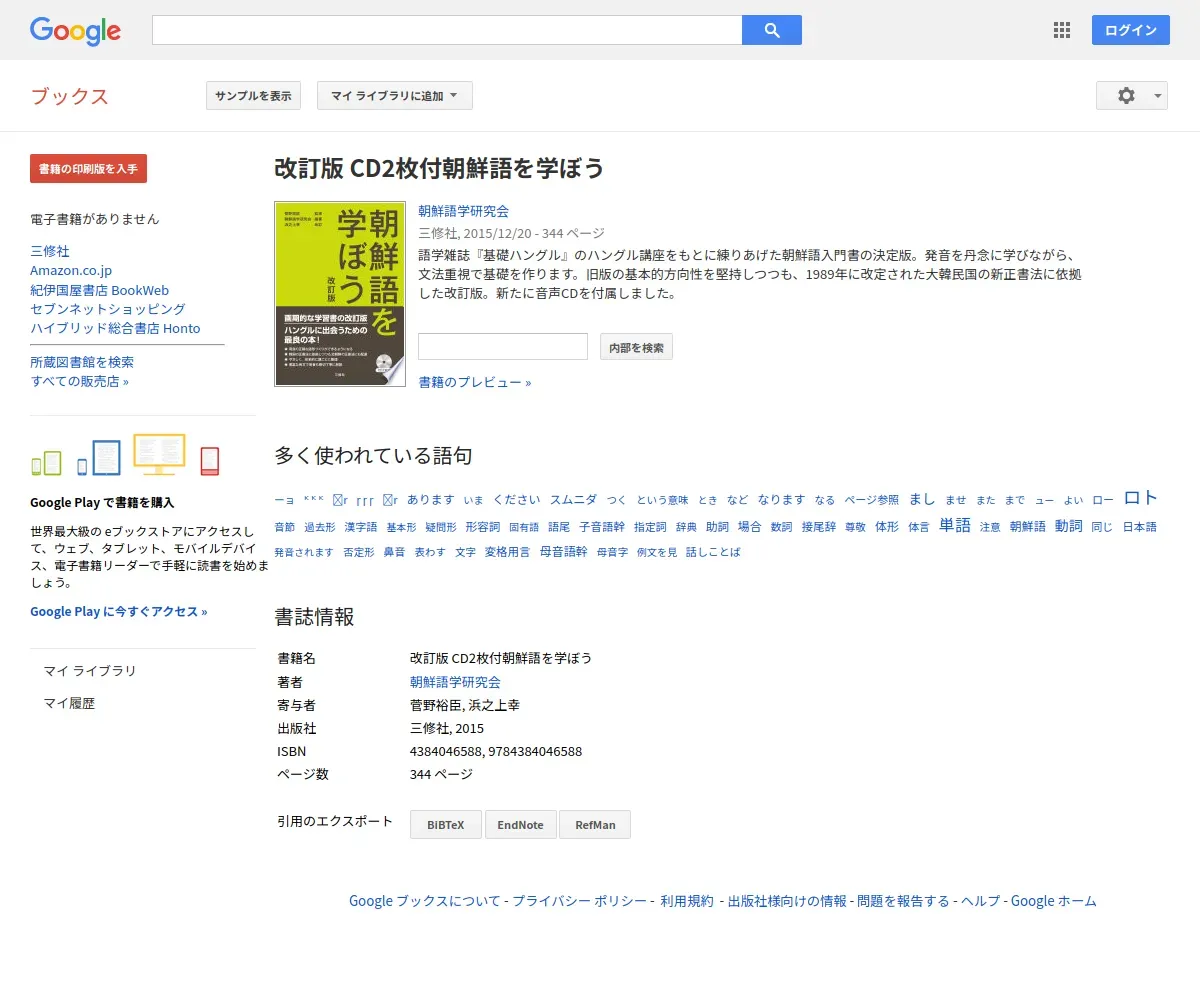
Task: Click 内部を検索 button
Action: pyautogui.click(x=636, y=347)
